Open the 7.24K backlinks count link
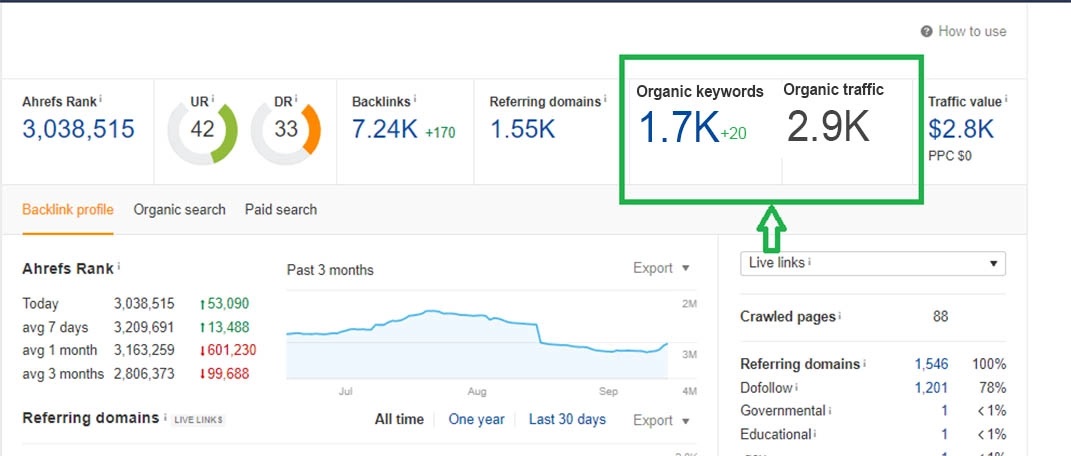The image size is (1071, 456). (384, 129)
